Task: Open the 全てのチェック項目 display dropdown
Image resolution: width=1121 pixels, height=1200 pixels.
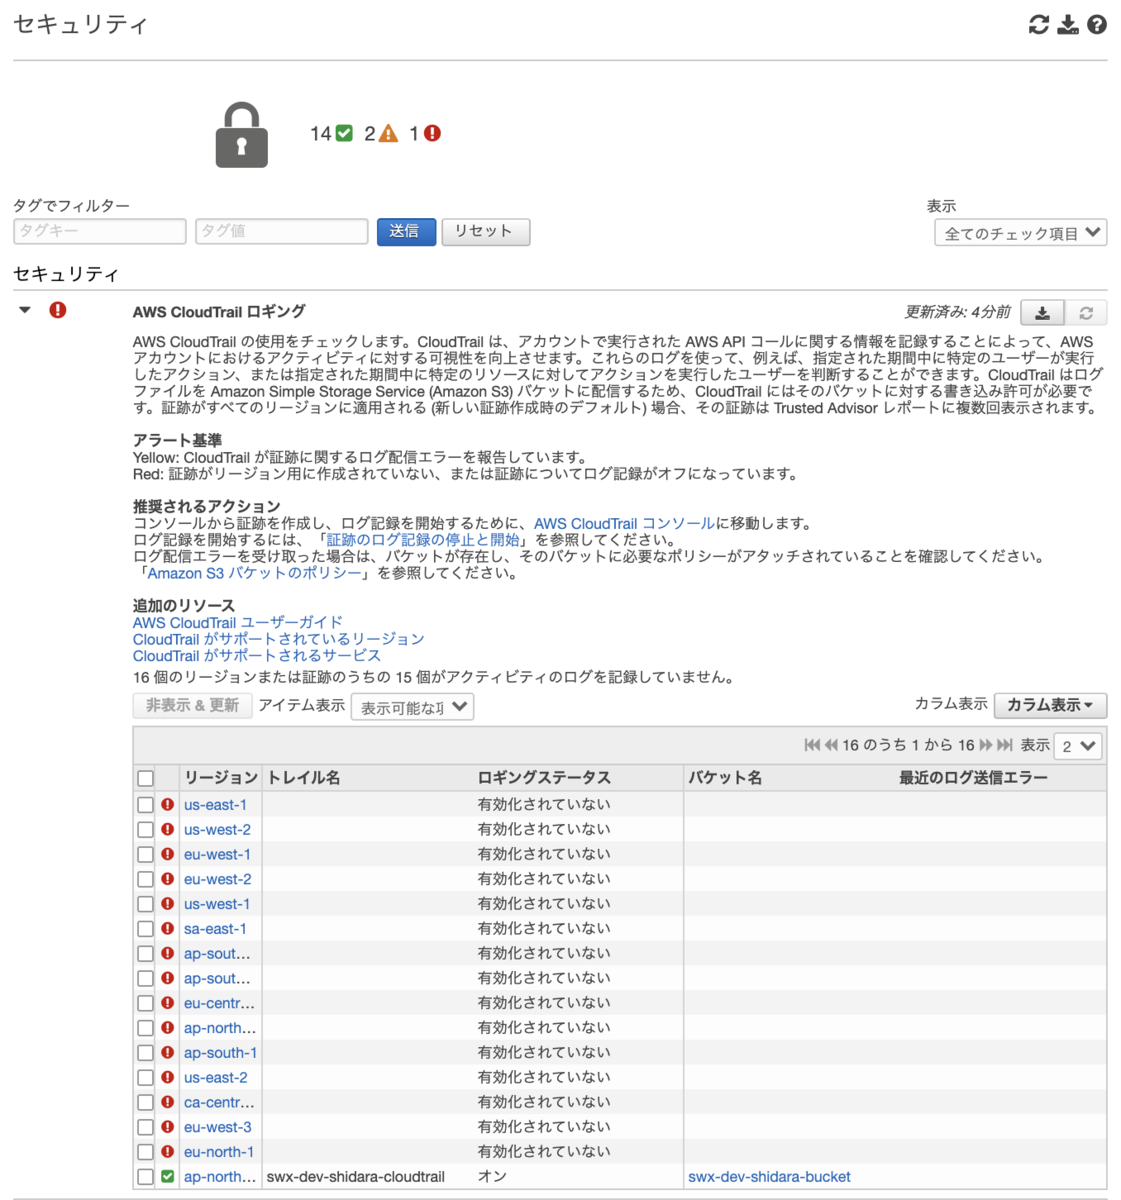Action: click(1019, 232)
